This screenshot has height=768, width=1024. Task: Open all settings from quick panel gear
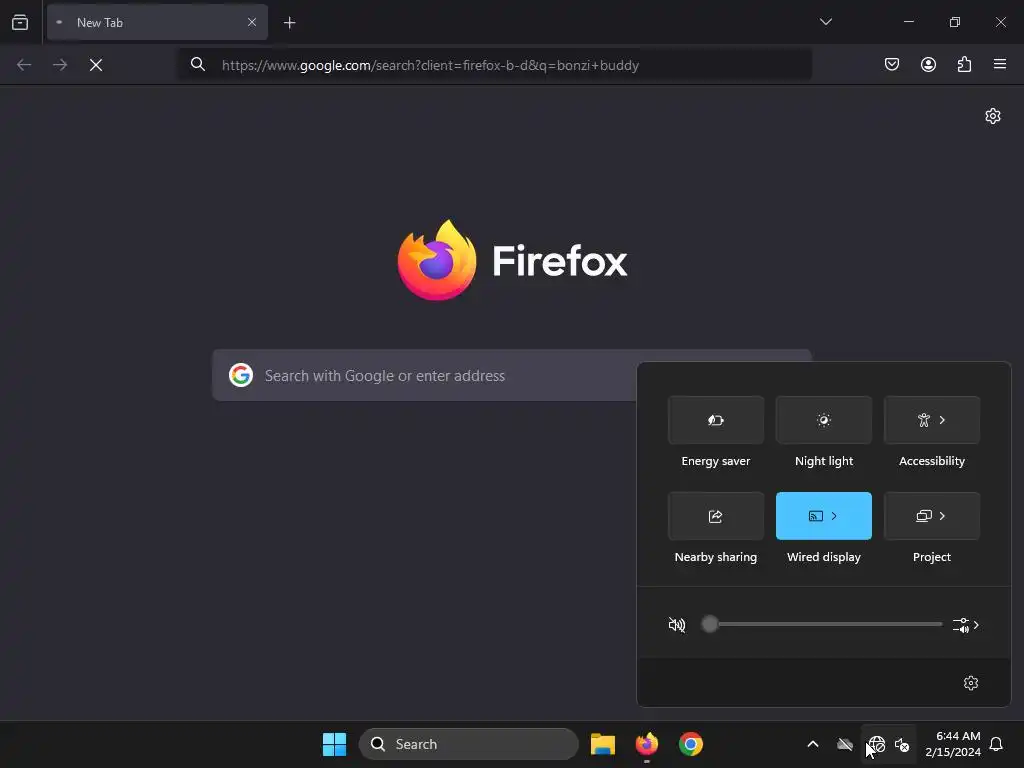[x=971, y=683]
